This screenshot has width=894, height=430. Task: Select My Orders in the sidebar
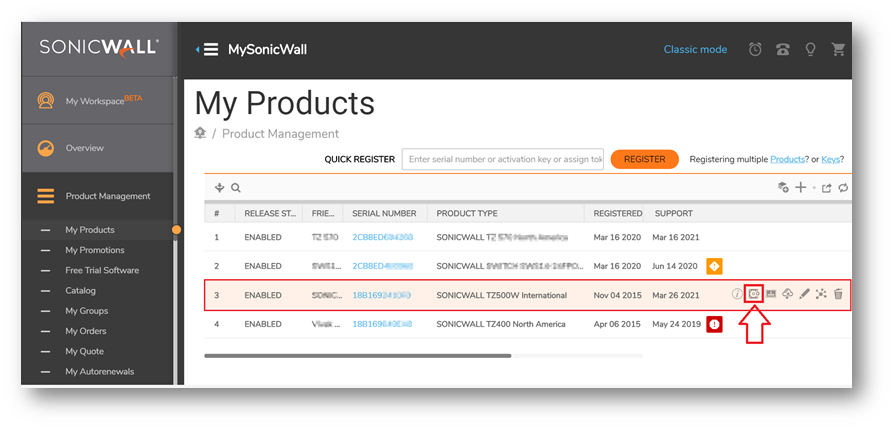(85, 331)
